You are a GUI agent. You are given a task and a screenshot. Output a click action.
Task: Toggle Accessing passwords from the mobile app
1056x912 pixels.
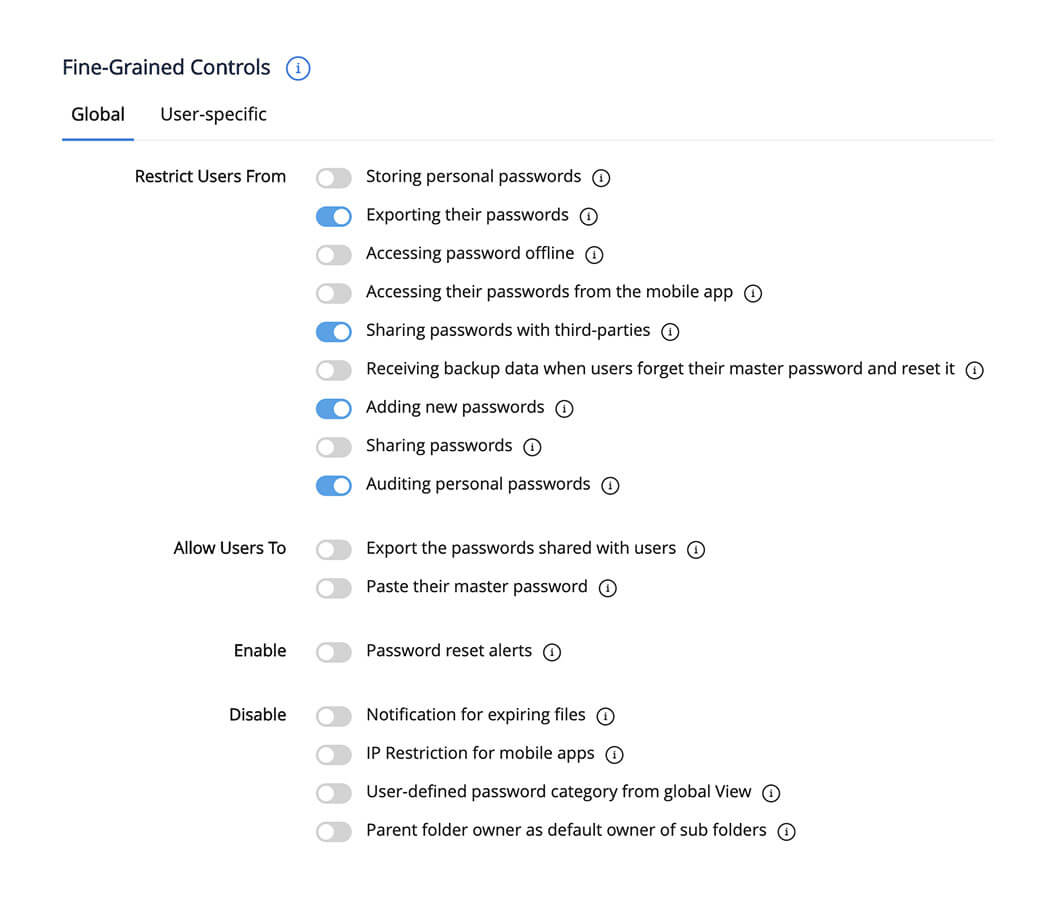click(x=334, y=293)
